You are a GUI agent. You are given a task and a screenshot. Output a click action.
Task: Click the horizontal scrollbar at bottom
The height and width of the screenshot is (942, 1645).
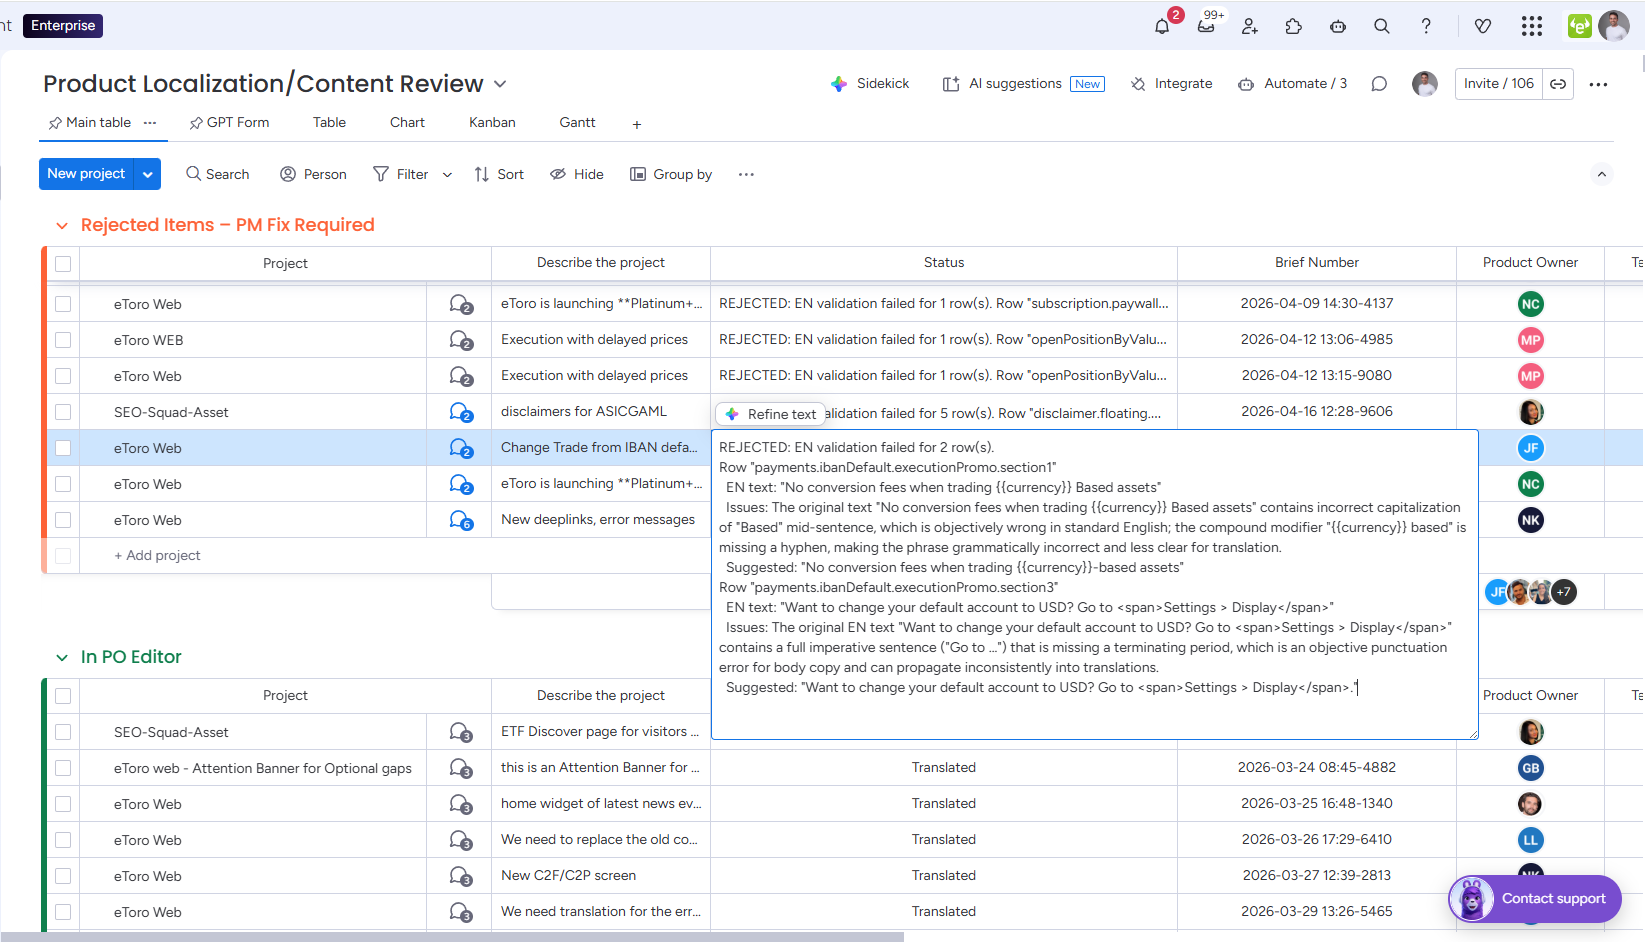coord(452,937)
